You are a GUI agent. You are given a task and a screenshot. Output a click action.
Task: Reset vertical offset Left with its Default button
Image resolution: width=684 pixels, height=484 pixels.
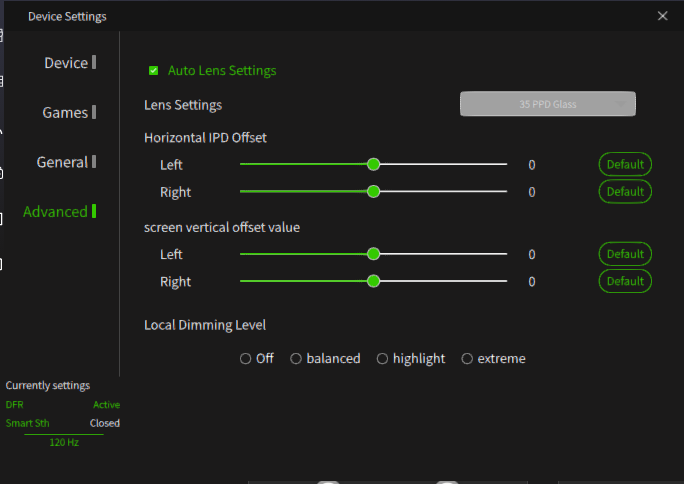(625, 254)
